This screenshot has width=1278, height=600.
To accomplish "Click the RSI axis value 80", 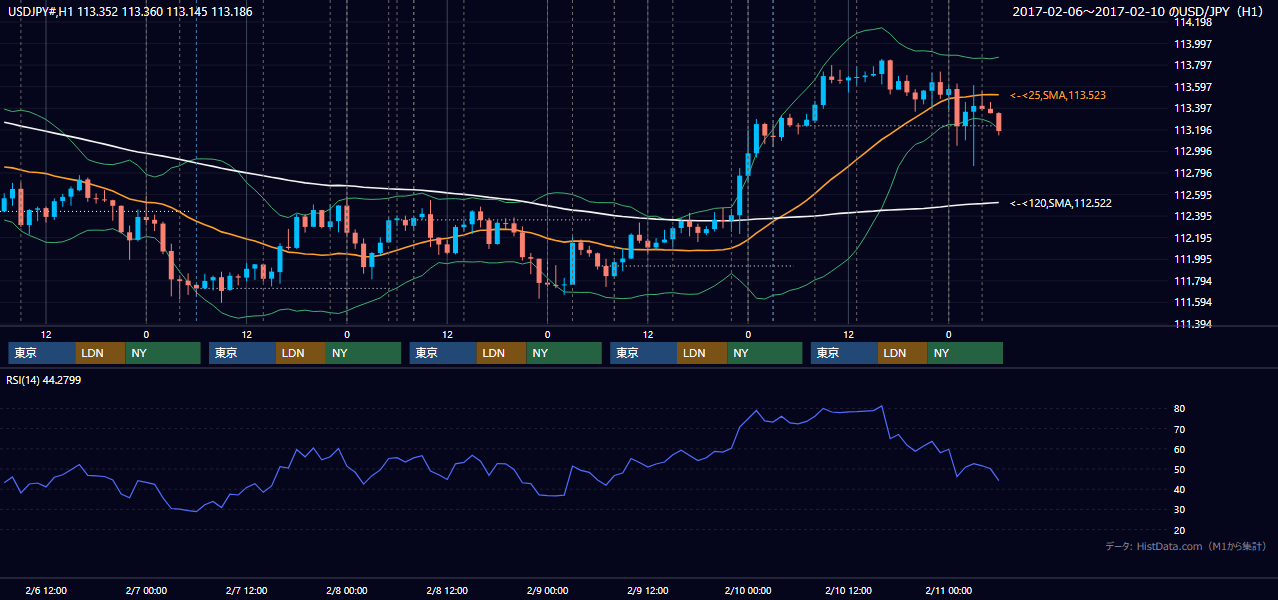I will [x=1180, y=409].
